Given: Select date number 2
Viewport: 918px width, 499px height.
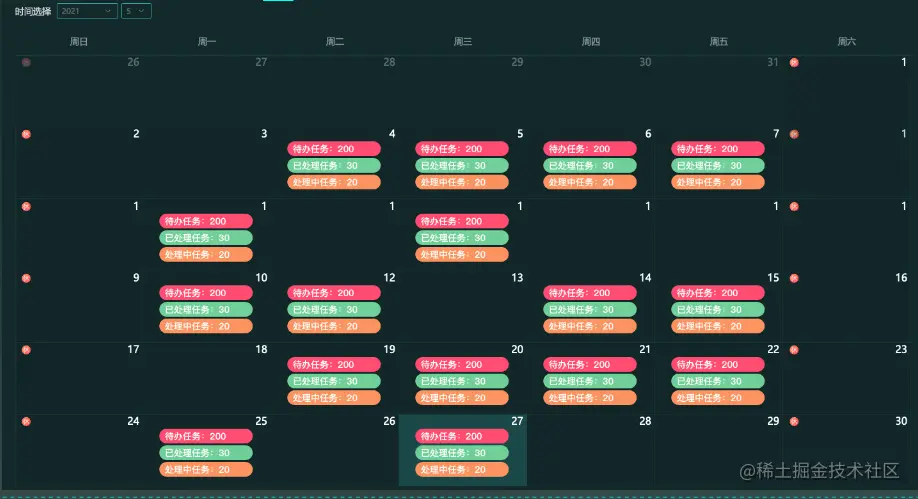Looking at the screenshot, I should click(136, 134).
